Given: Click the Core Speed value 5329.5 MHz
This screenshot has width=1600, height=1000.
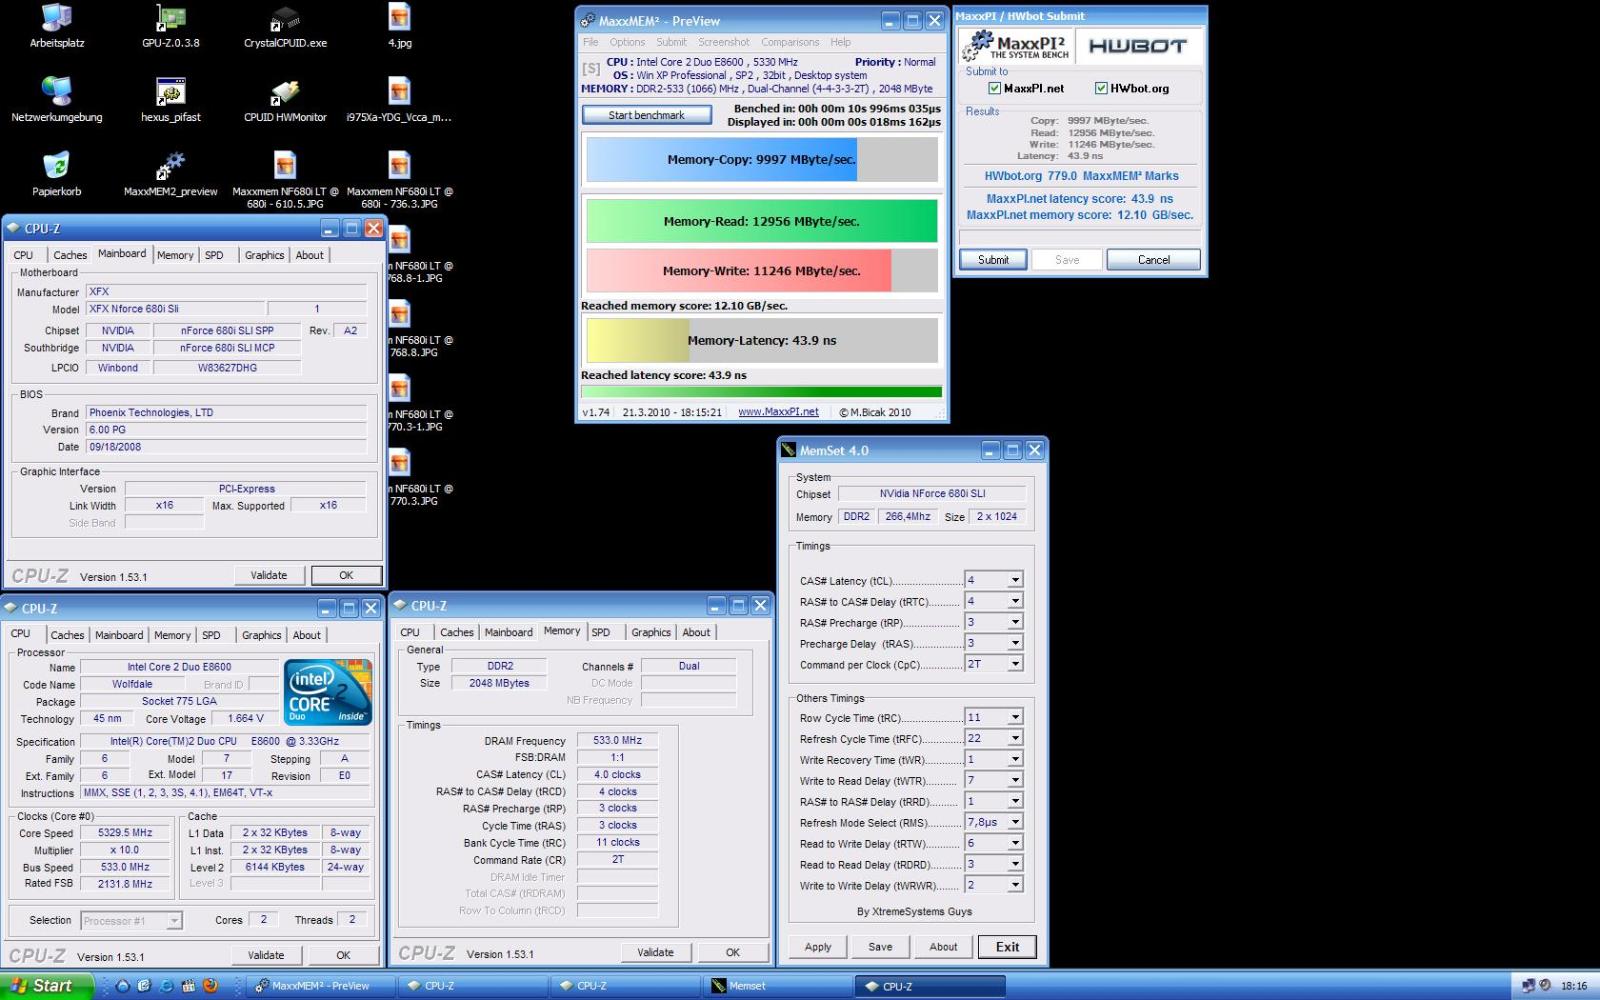Looking at the screenshot, I should click(125, 832).
